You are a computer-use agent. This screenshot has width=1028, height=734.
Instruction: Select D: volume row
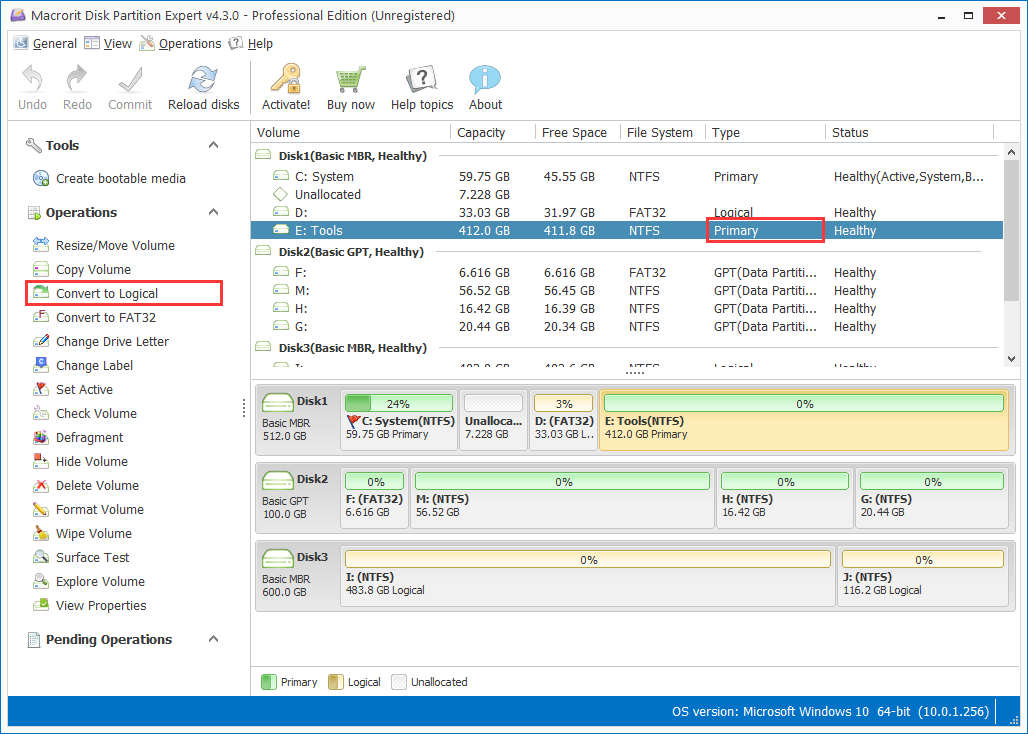tap(627, 212)
